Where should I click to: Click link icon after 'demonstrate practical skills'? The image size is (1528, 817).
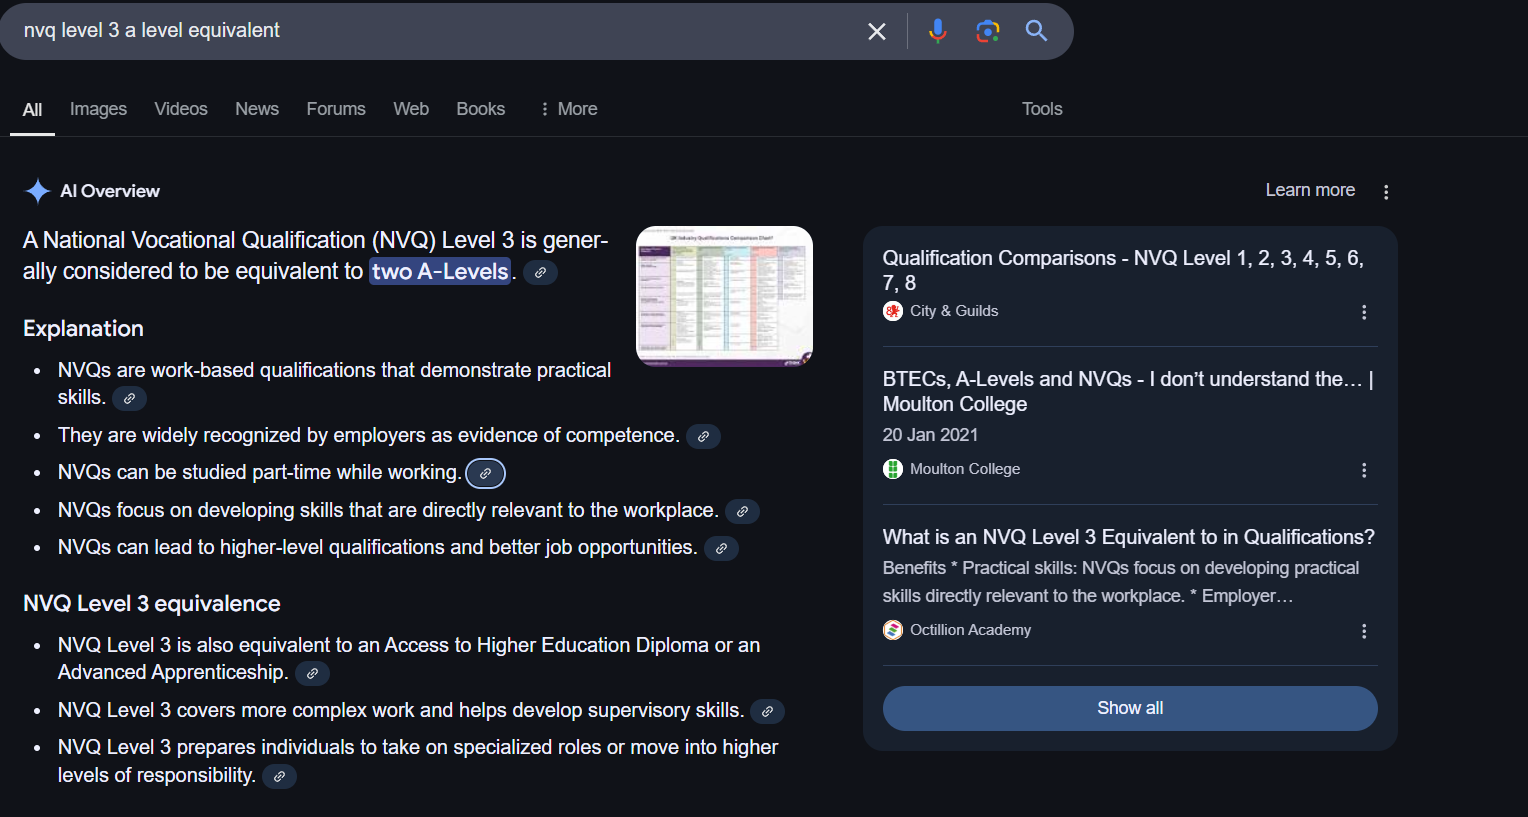pyautogui.click(x=129, y=399)
